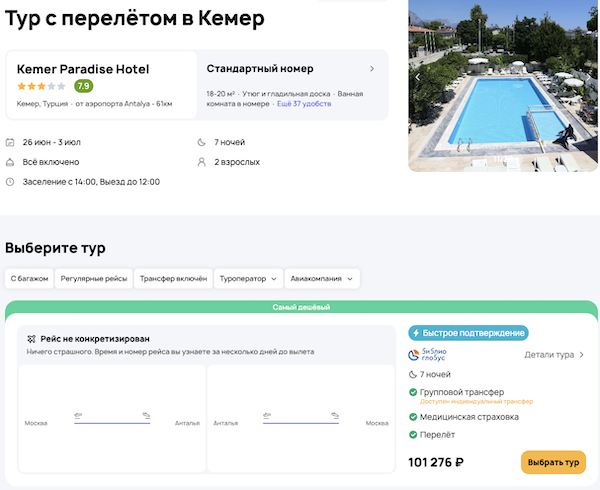Click the calendar icon beside 26 июн - 3 июл

[x=11, y=142]
